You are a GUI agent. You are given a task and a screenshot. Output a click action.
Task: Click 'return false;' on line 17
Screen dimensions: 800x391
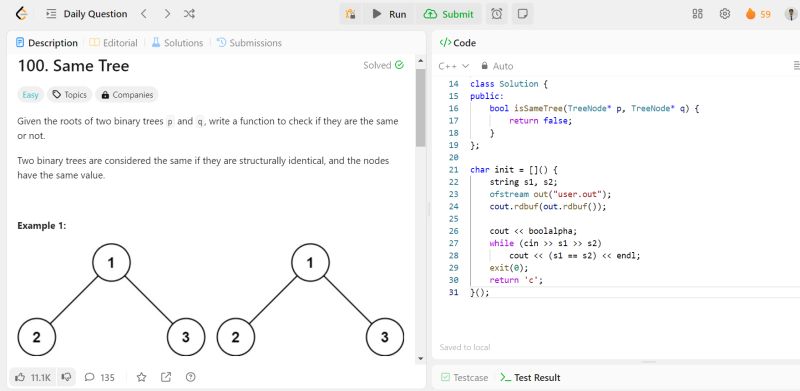pos(541,120)
